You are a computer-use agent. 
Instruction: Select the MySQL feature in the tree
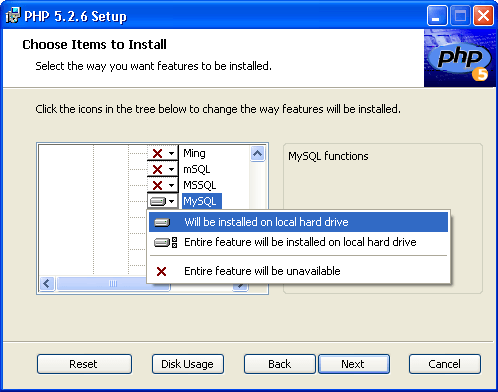pyautogui.click(x=202, y=201)
